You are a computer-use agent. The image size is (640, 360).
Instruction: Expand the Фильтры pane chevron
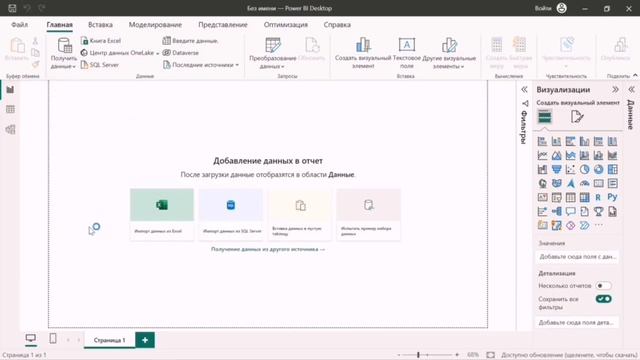point(524,89)
